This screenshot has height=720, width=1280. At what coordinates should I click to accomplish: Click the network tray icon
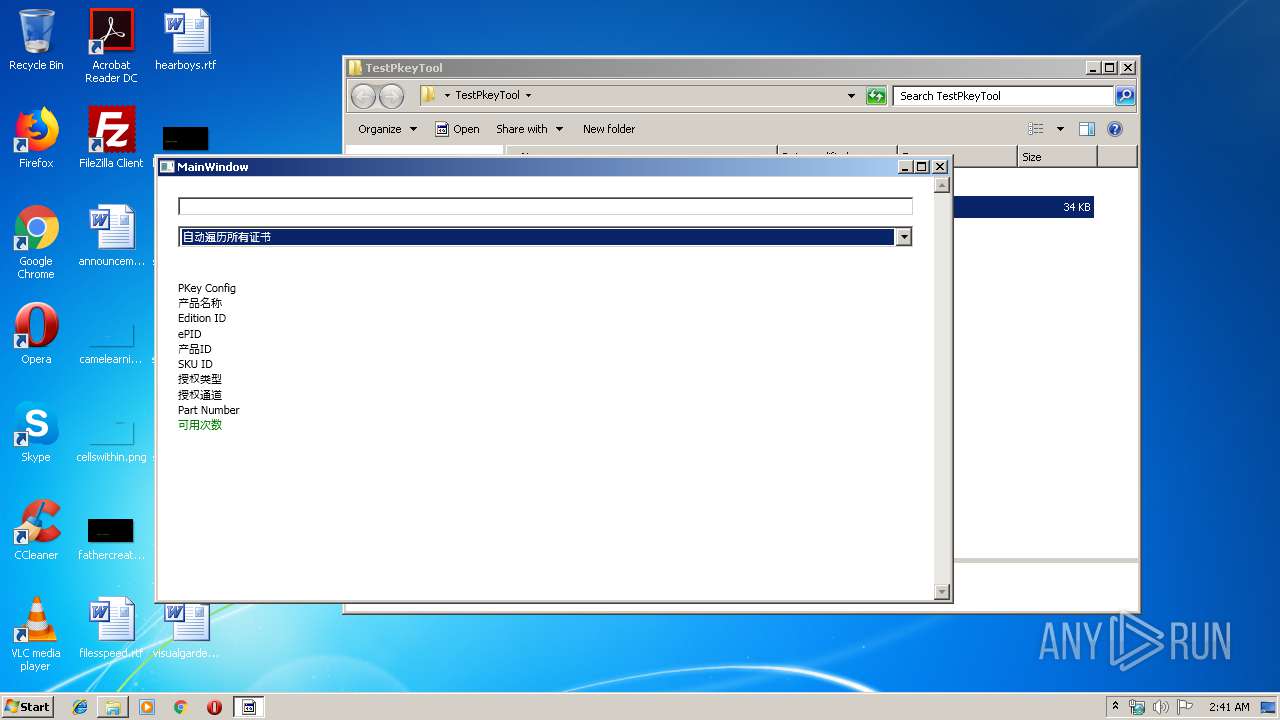[x=1137, y=707]
